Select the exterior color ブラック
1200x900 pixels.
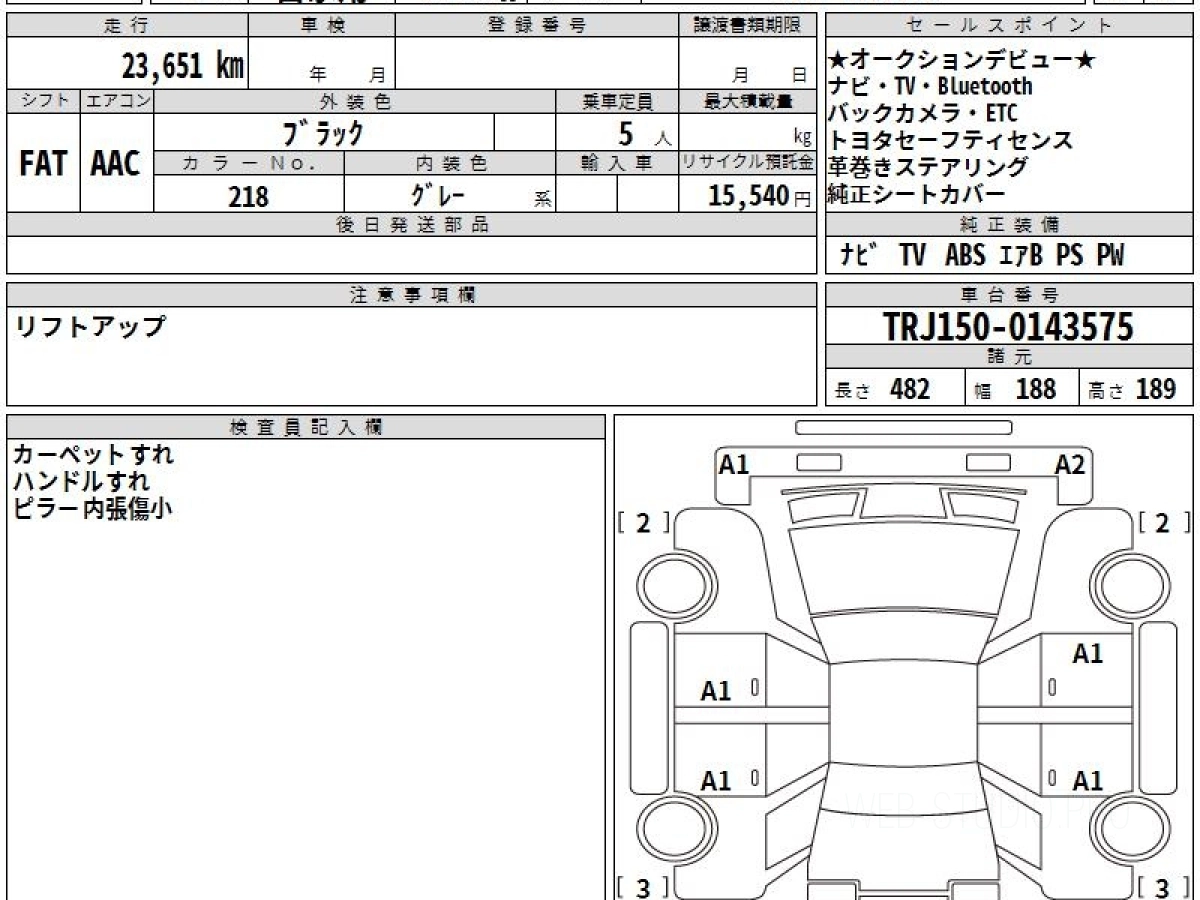(322, 132)
